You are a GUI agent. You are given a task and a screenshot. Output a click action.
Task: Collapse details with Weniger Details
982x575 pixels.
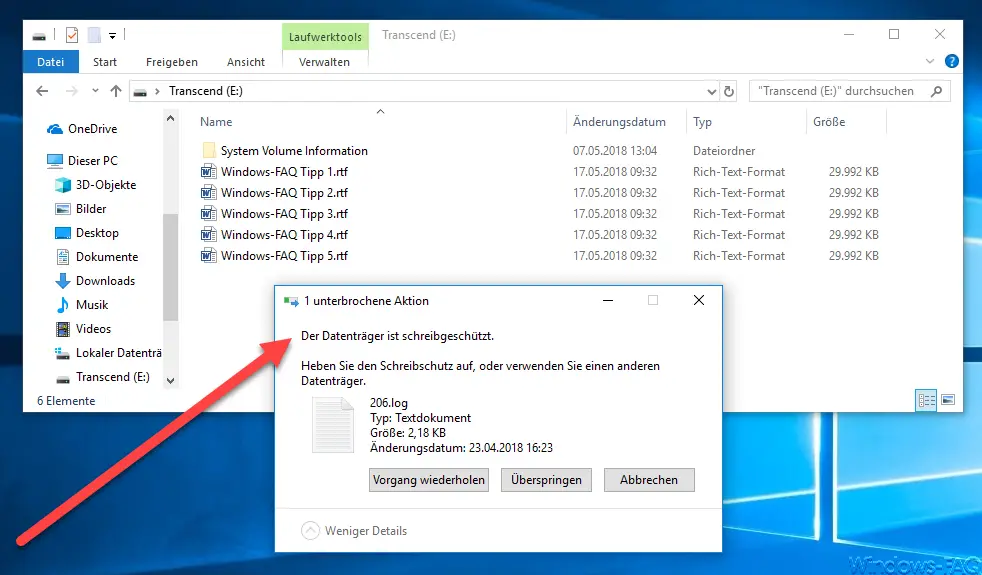pos(354,531)
